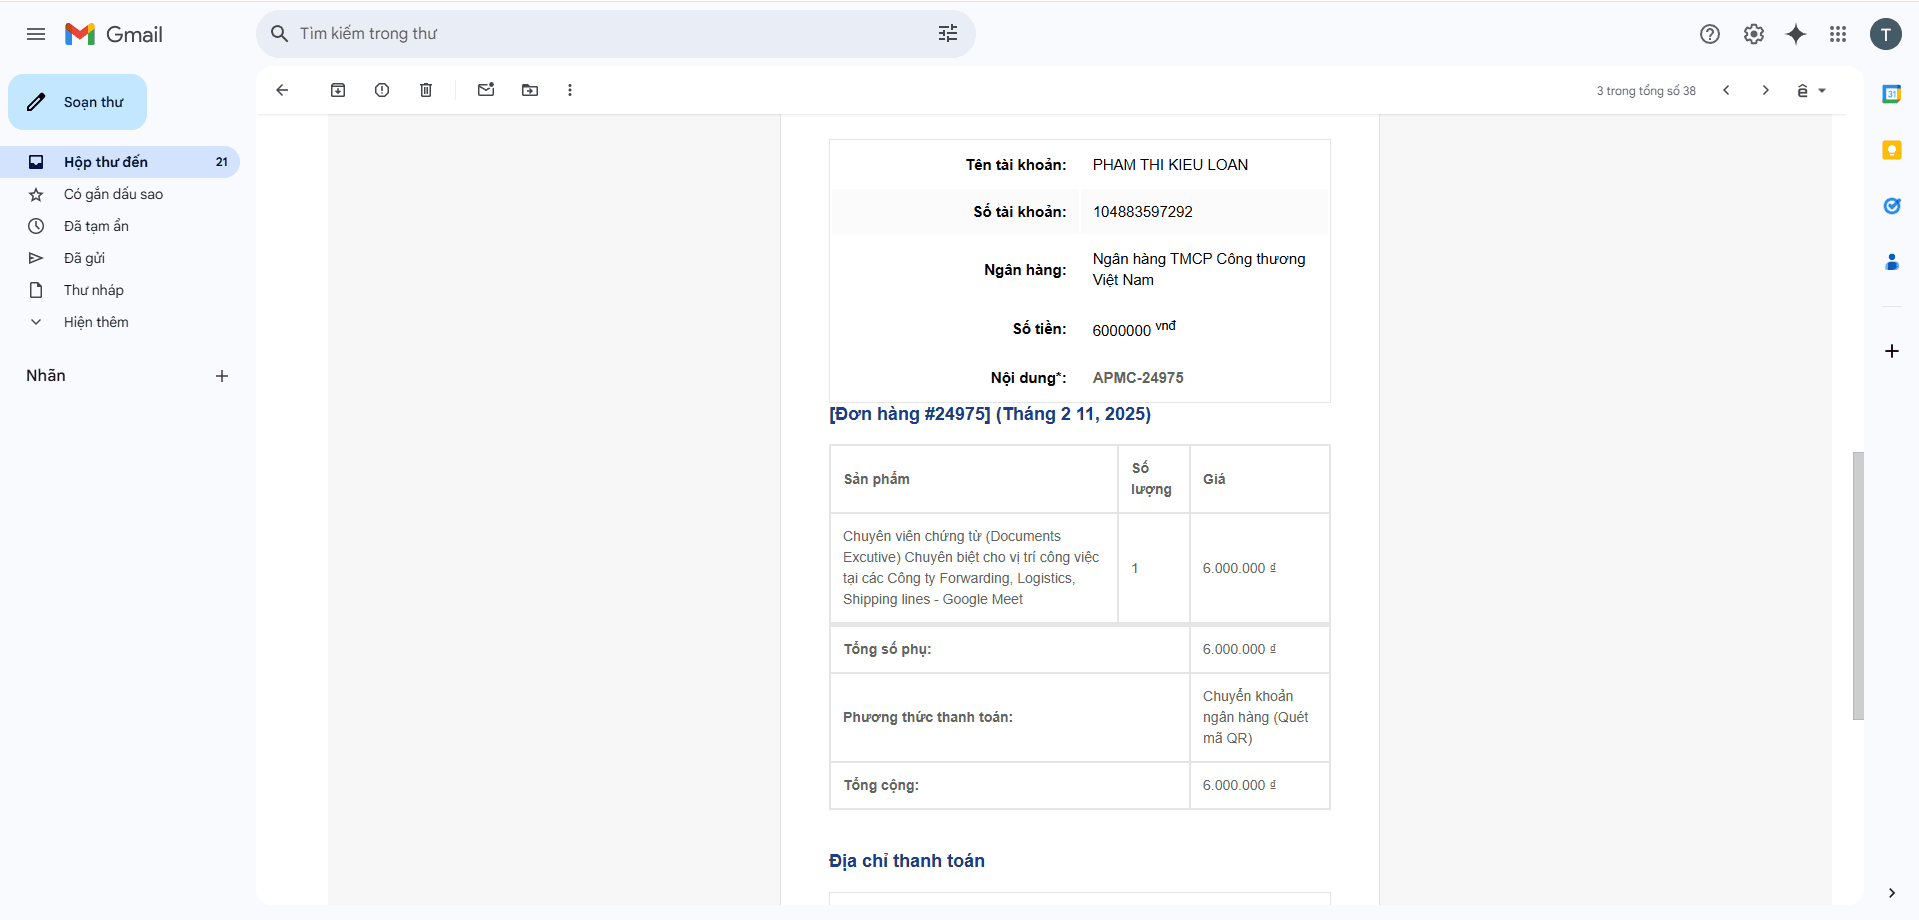Expand 'Hiện thêm' sidebar section
The height and width of the screenshot is (920, 1919).
pos(96,322)
